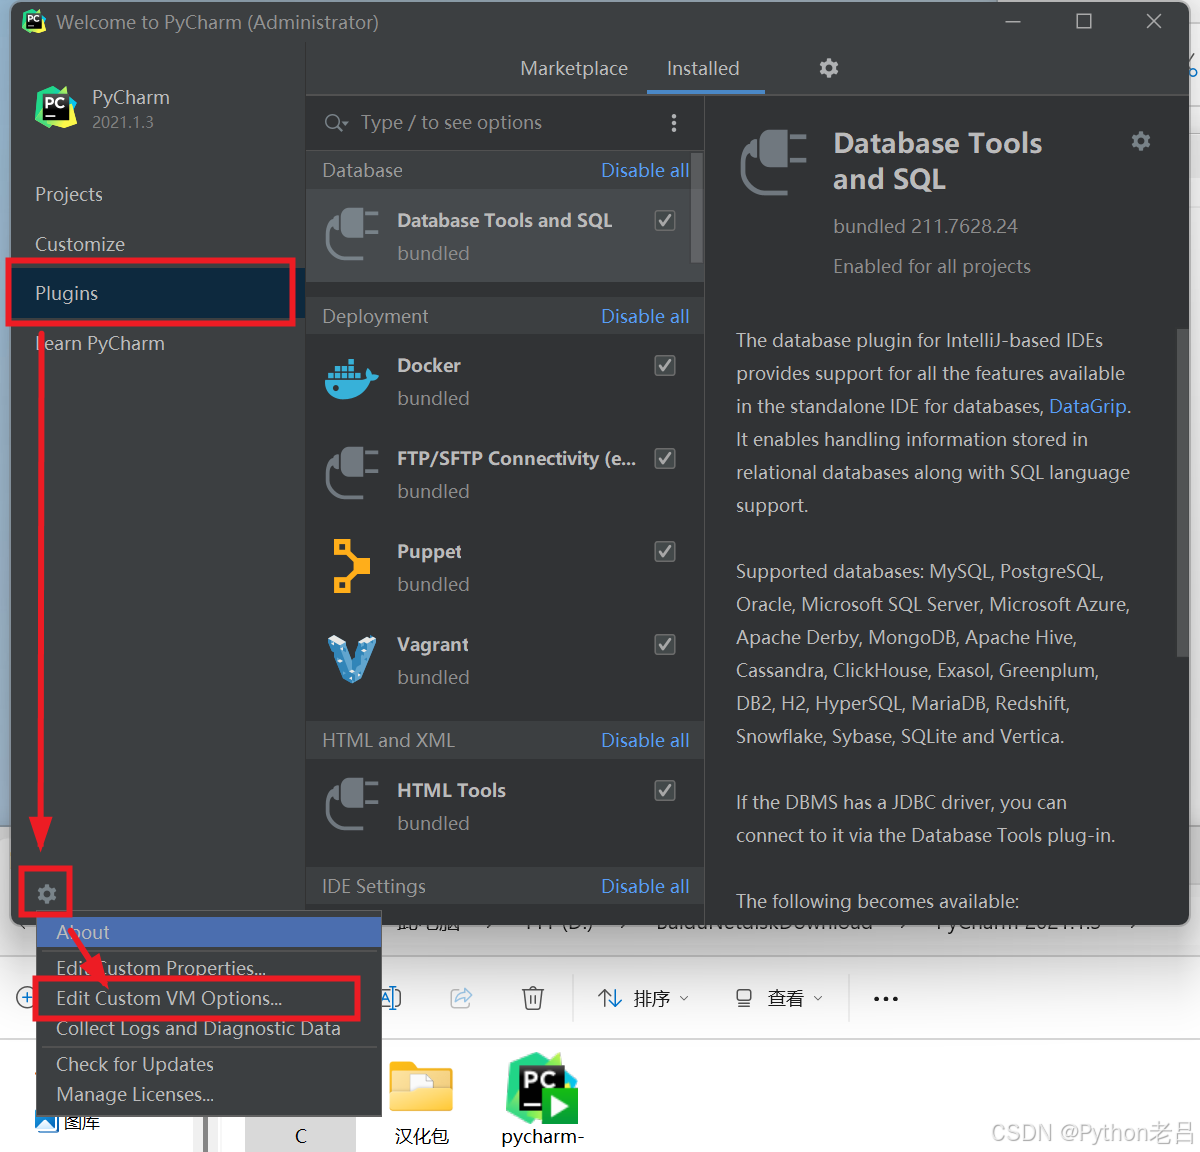This screenshot has width=1200, height=1152.
Task: Select the pycharm- installer file icon
Action: (542, 1088)
